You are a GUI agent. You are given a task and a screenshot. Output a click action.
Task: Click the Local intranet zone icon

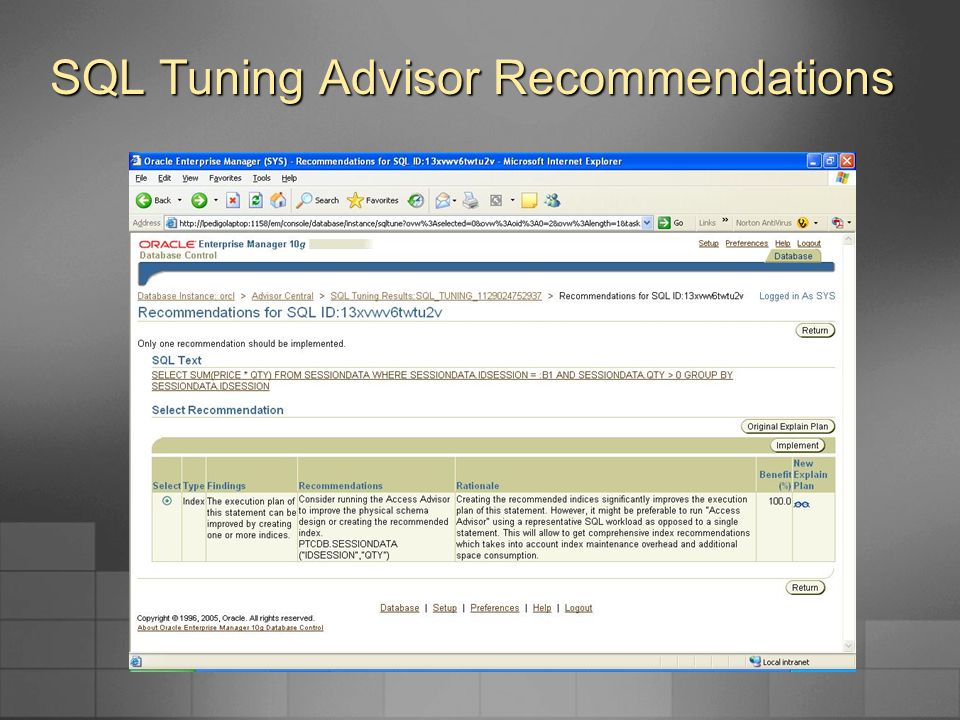755,661
